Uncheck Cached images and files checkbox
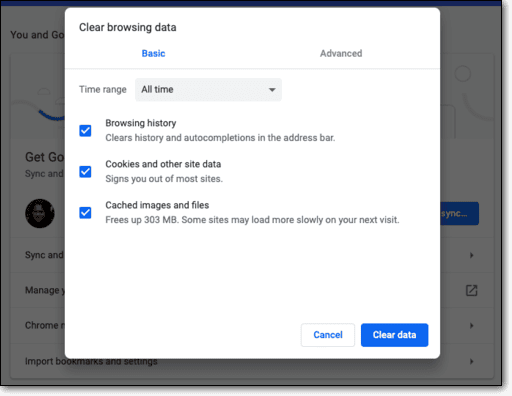The width and height of the screenshot is (512, 396). pyautogui.click(x=85, y=213)
